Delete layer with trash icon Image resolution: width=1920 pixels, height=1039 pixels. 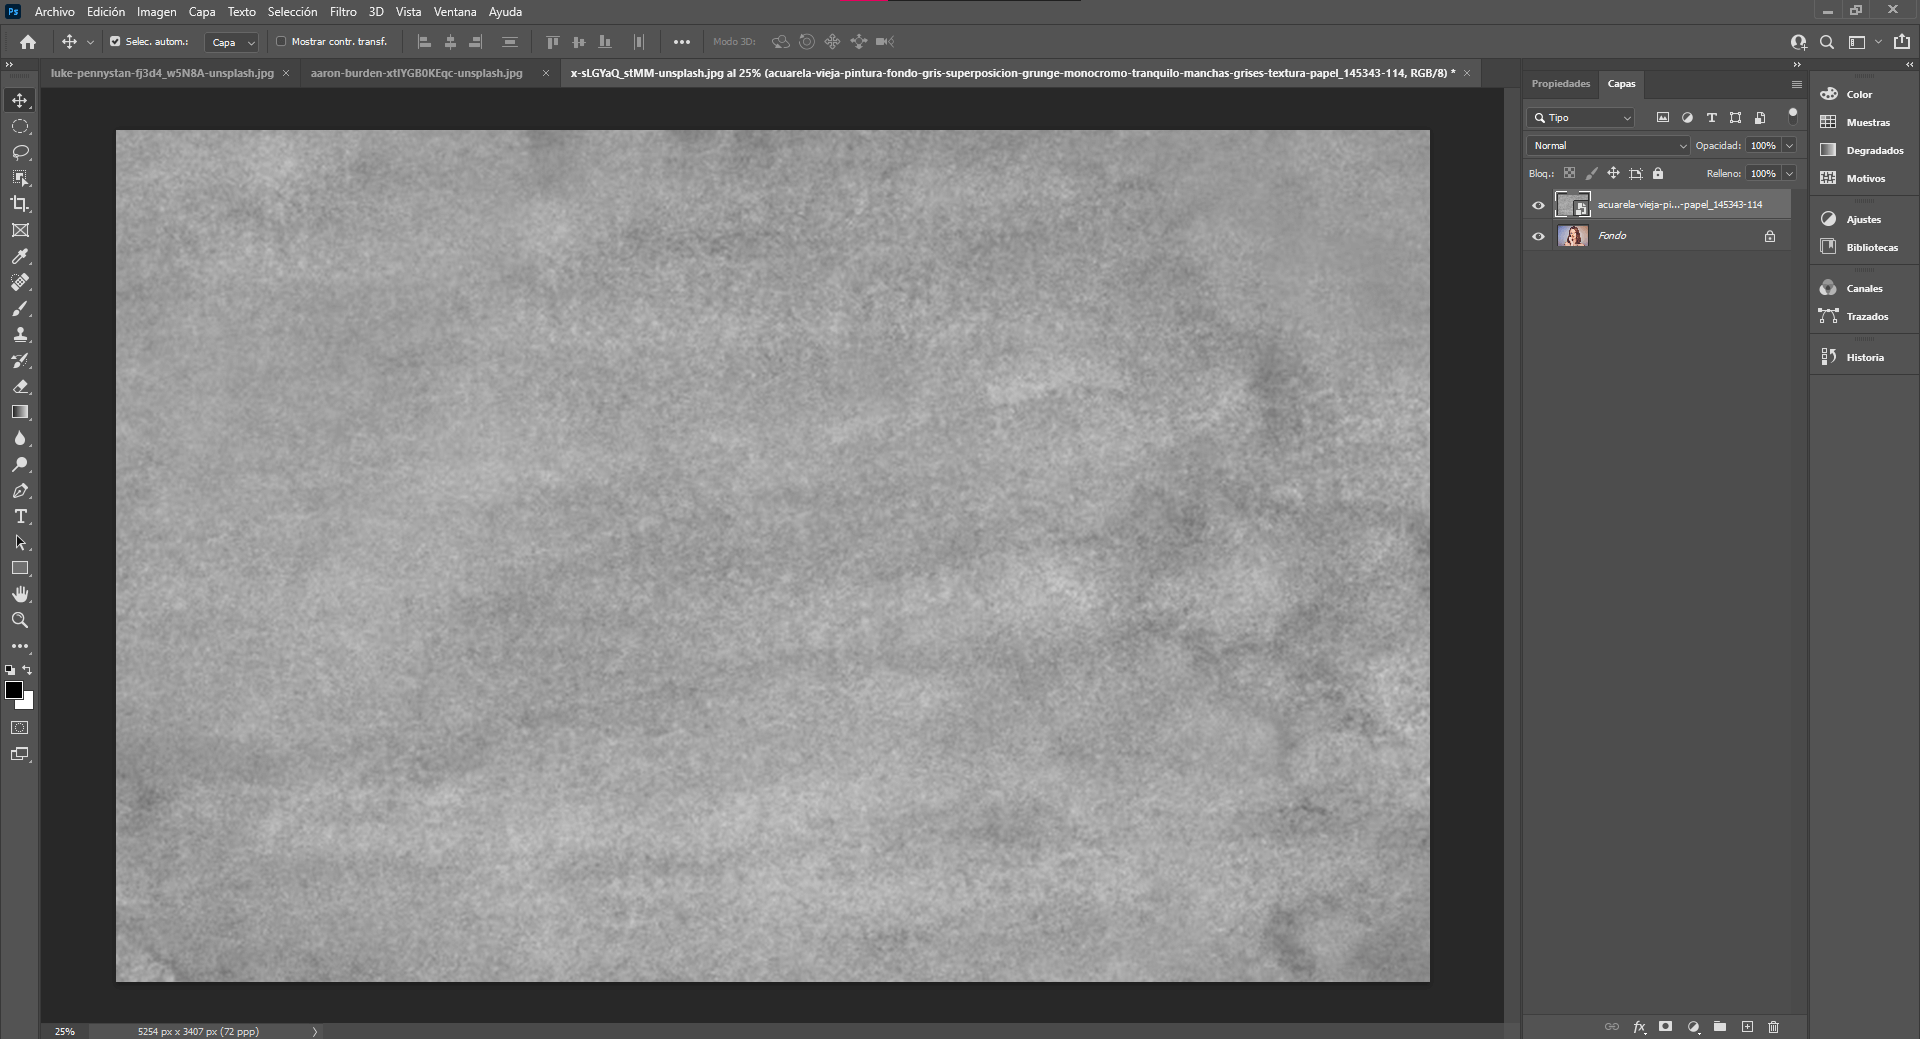point(1773,1026)
